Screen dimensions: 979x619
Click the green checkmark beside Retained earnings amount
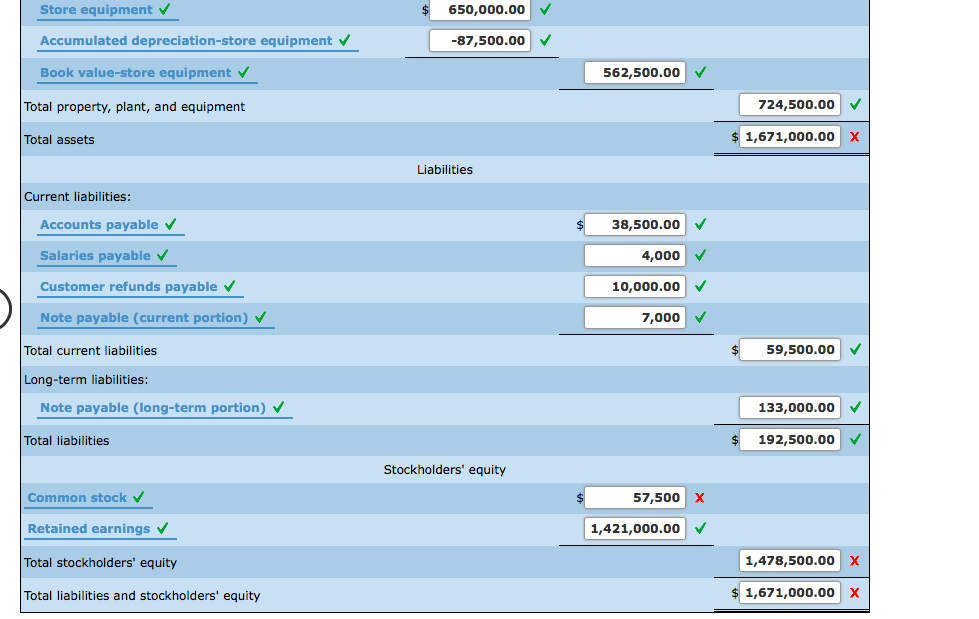point(699,528)
